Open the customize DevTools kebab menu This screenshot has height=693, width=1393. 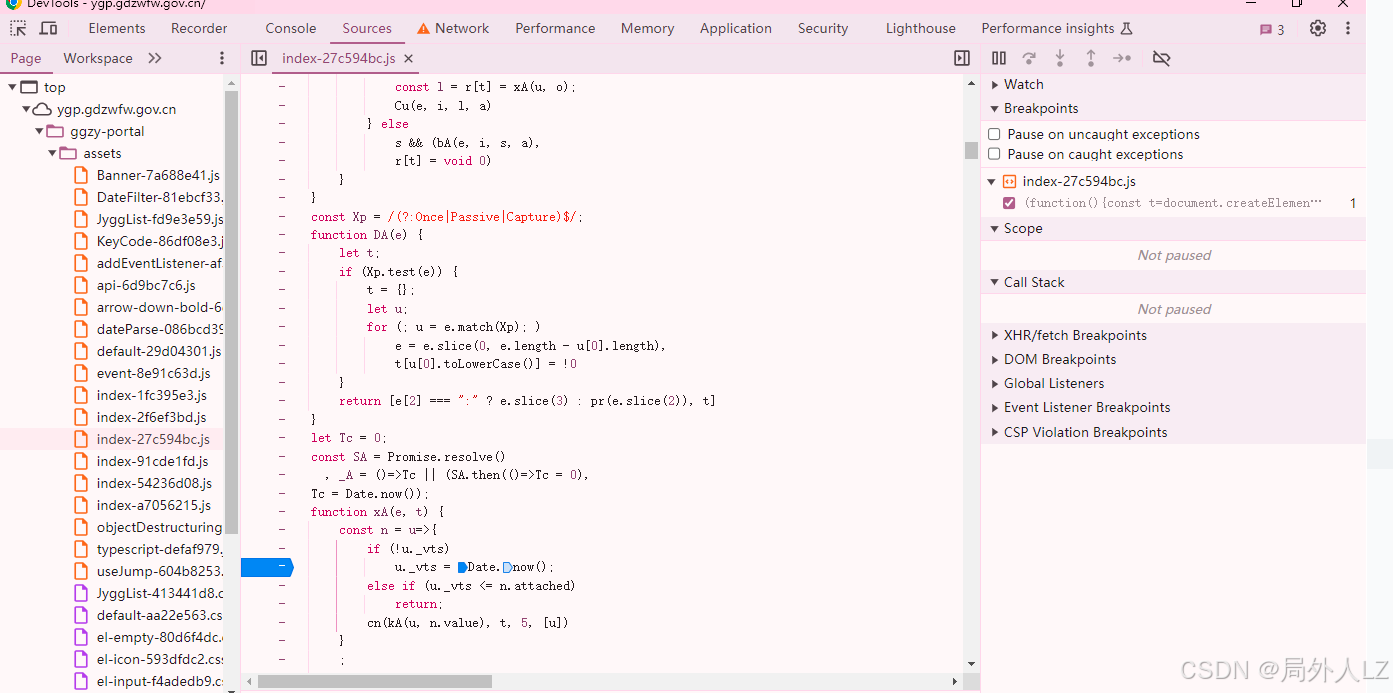click(x=1348, y=28)
